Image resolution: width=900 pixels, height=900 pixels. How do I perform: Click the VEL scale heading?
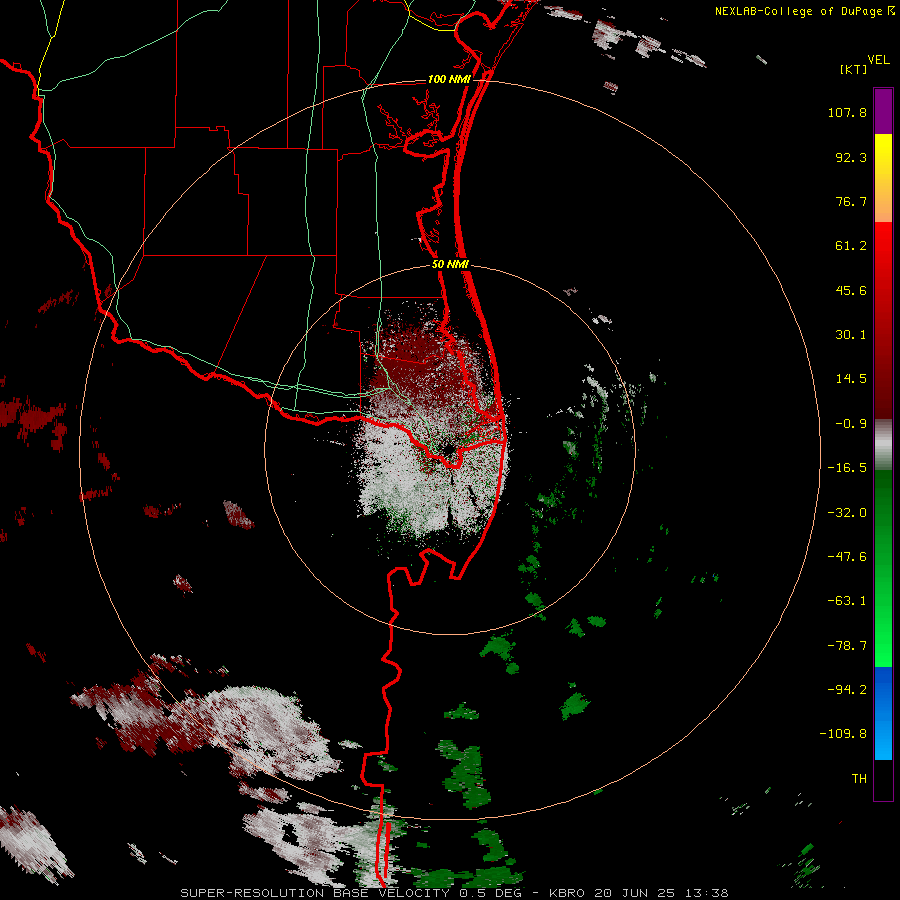pos(878,60)
